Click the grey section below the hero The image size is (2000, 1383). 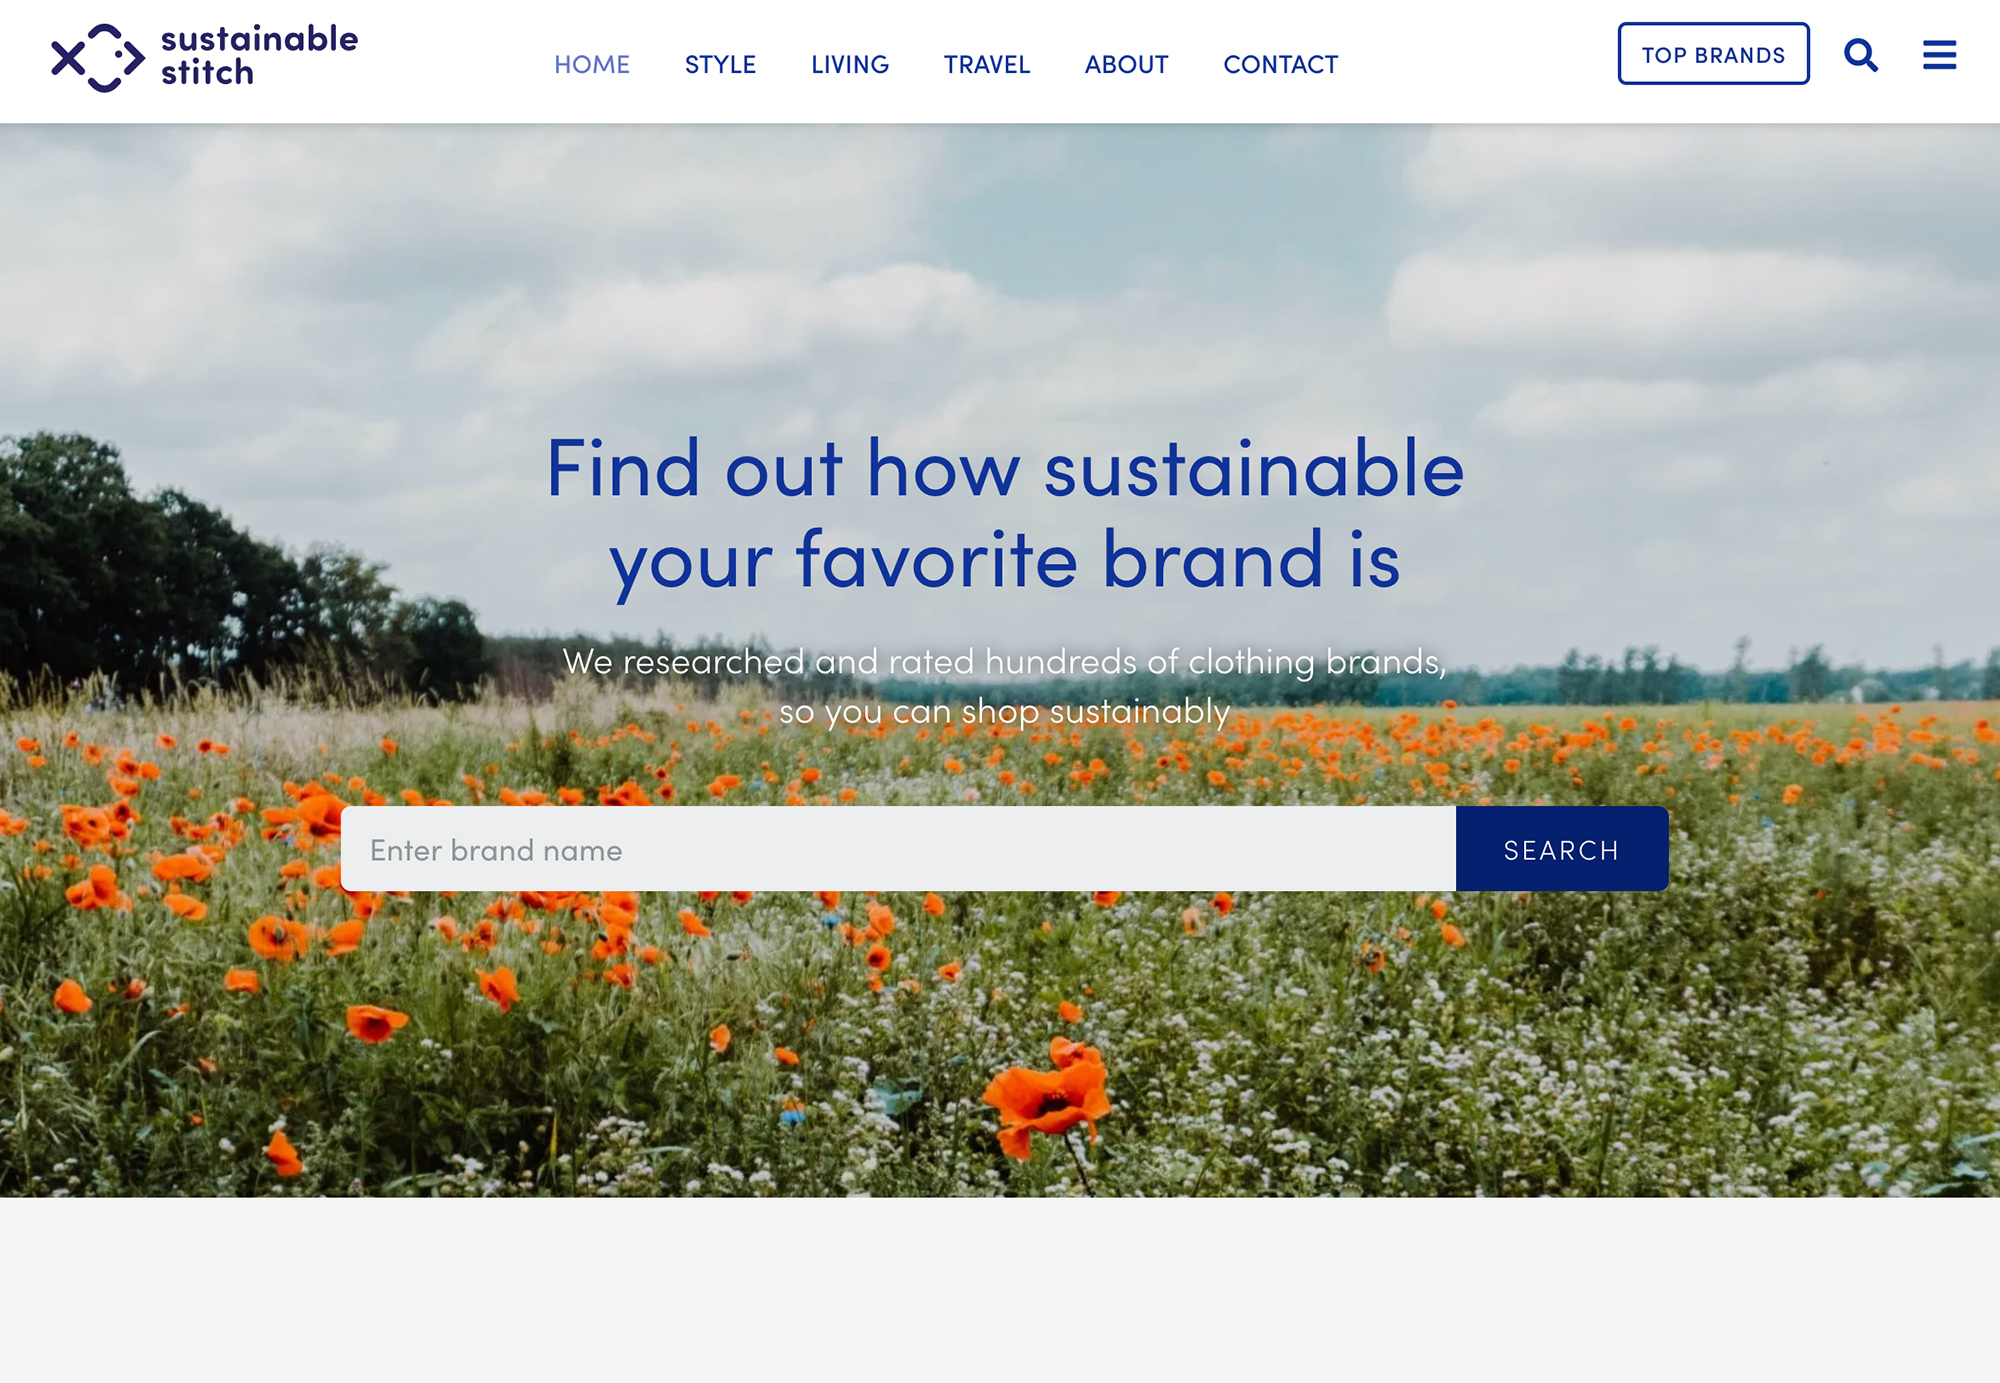coord(1000,1290)
